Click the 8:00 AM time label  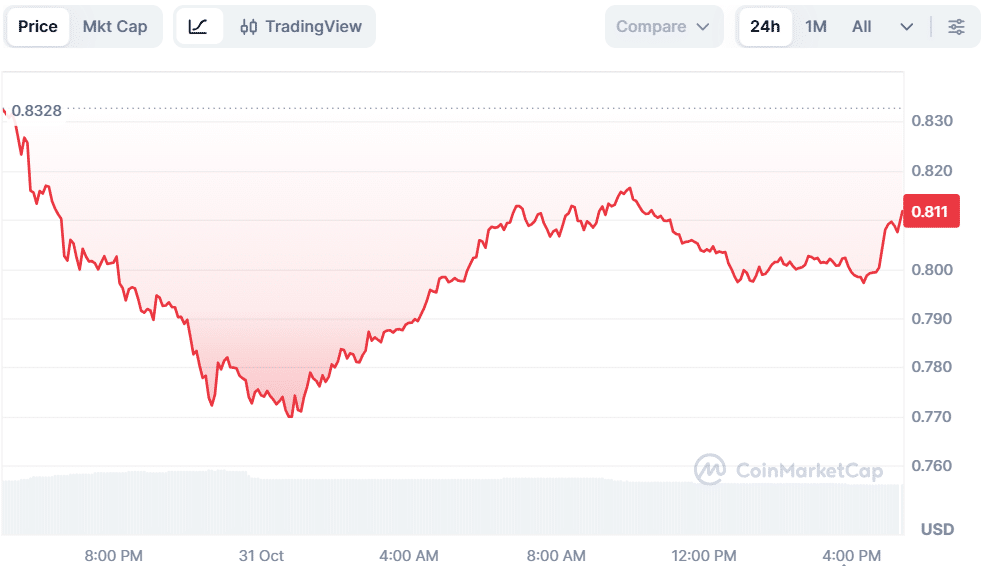click(556, 555)
